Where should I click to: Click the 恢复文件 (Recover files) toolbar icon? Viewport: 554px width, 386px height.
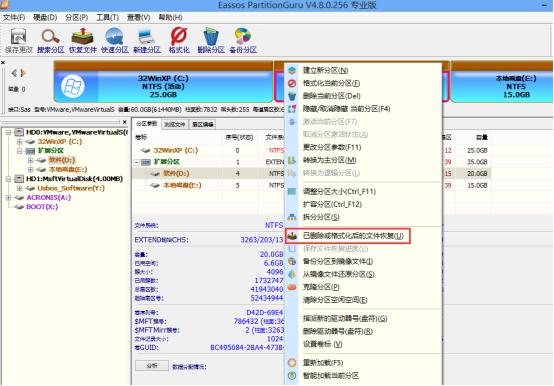(83, 40)
